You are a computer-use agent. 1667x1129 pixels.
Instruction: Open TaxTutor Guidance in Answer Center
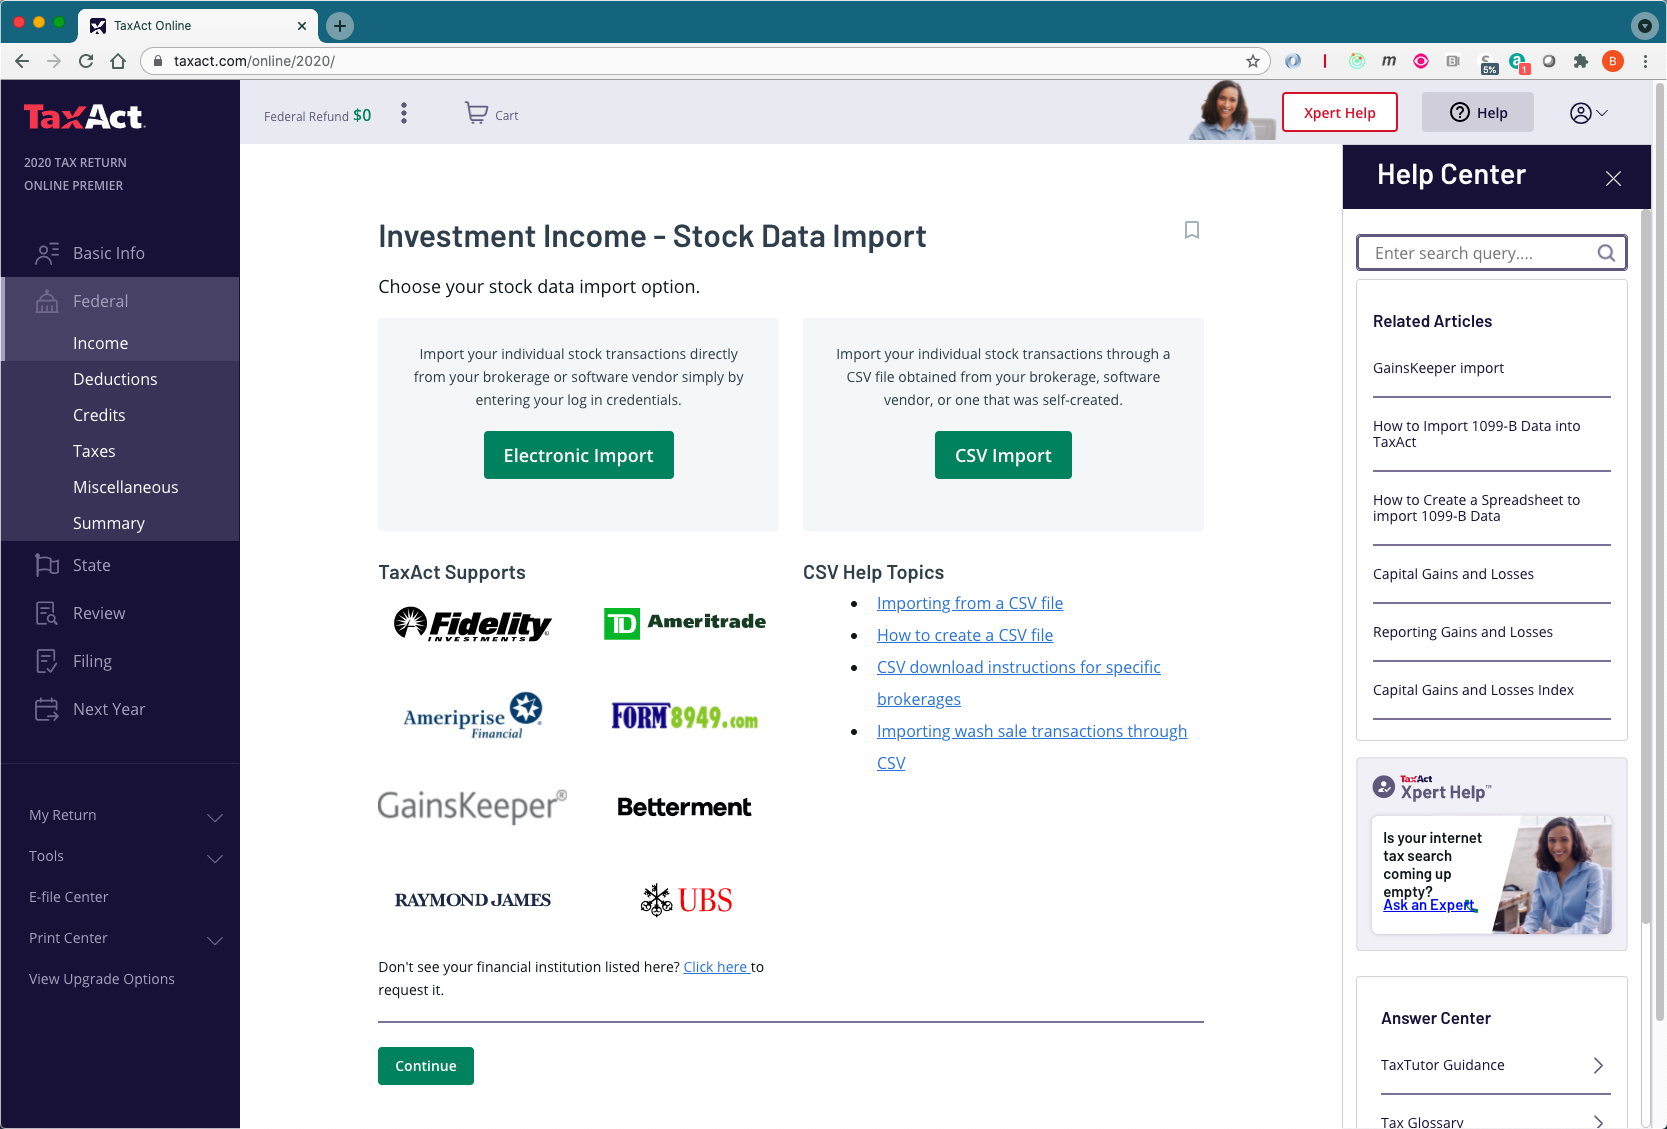(1491, 1065)
